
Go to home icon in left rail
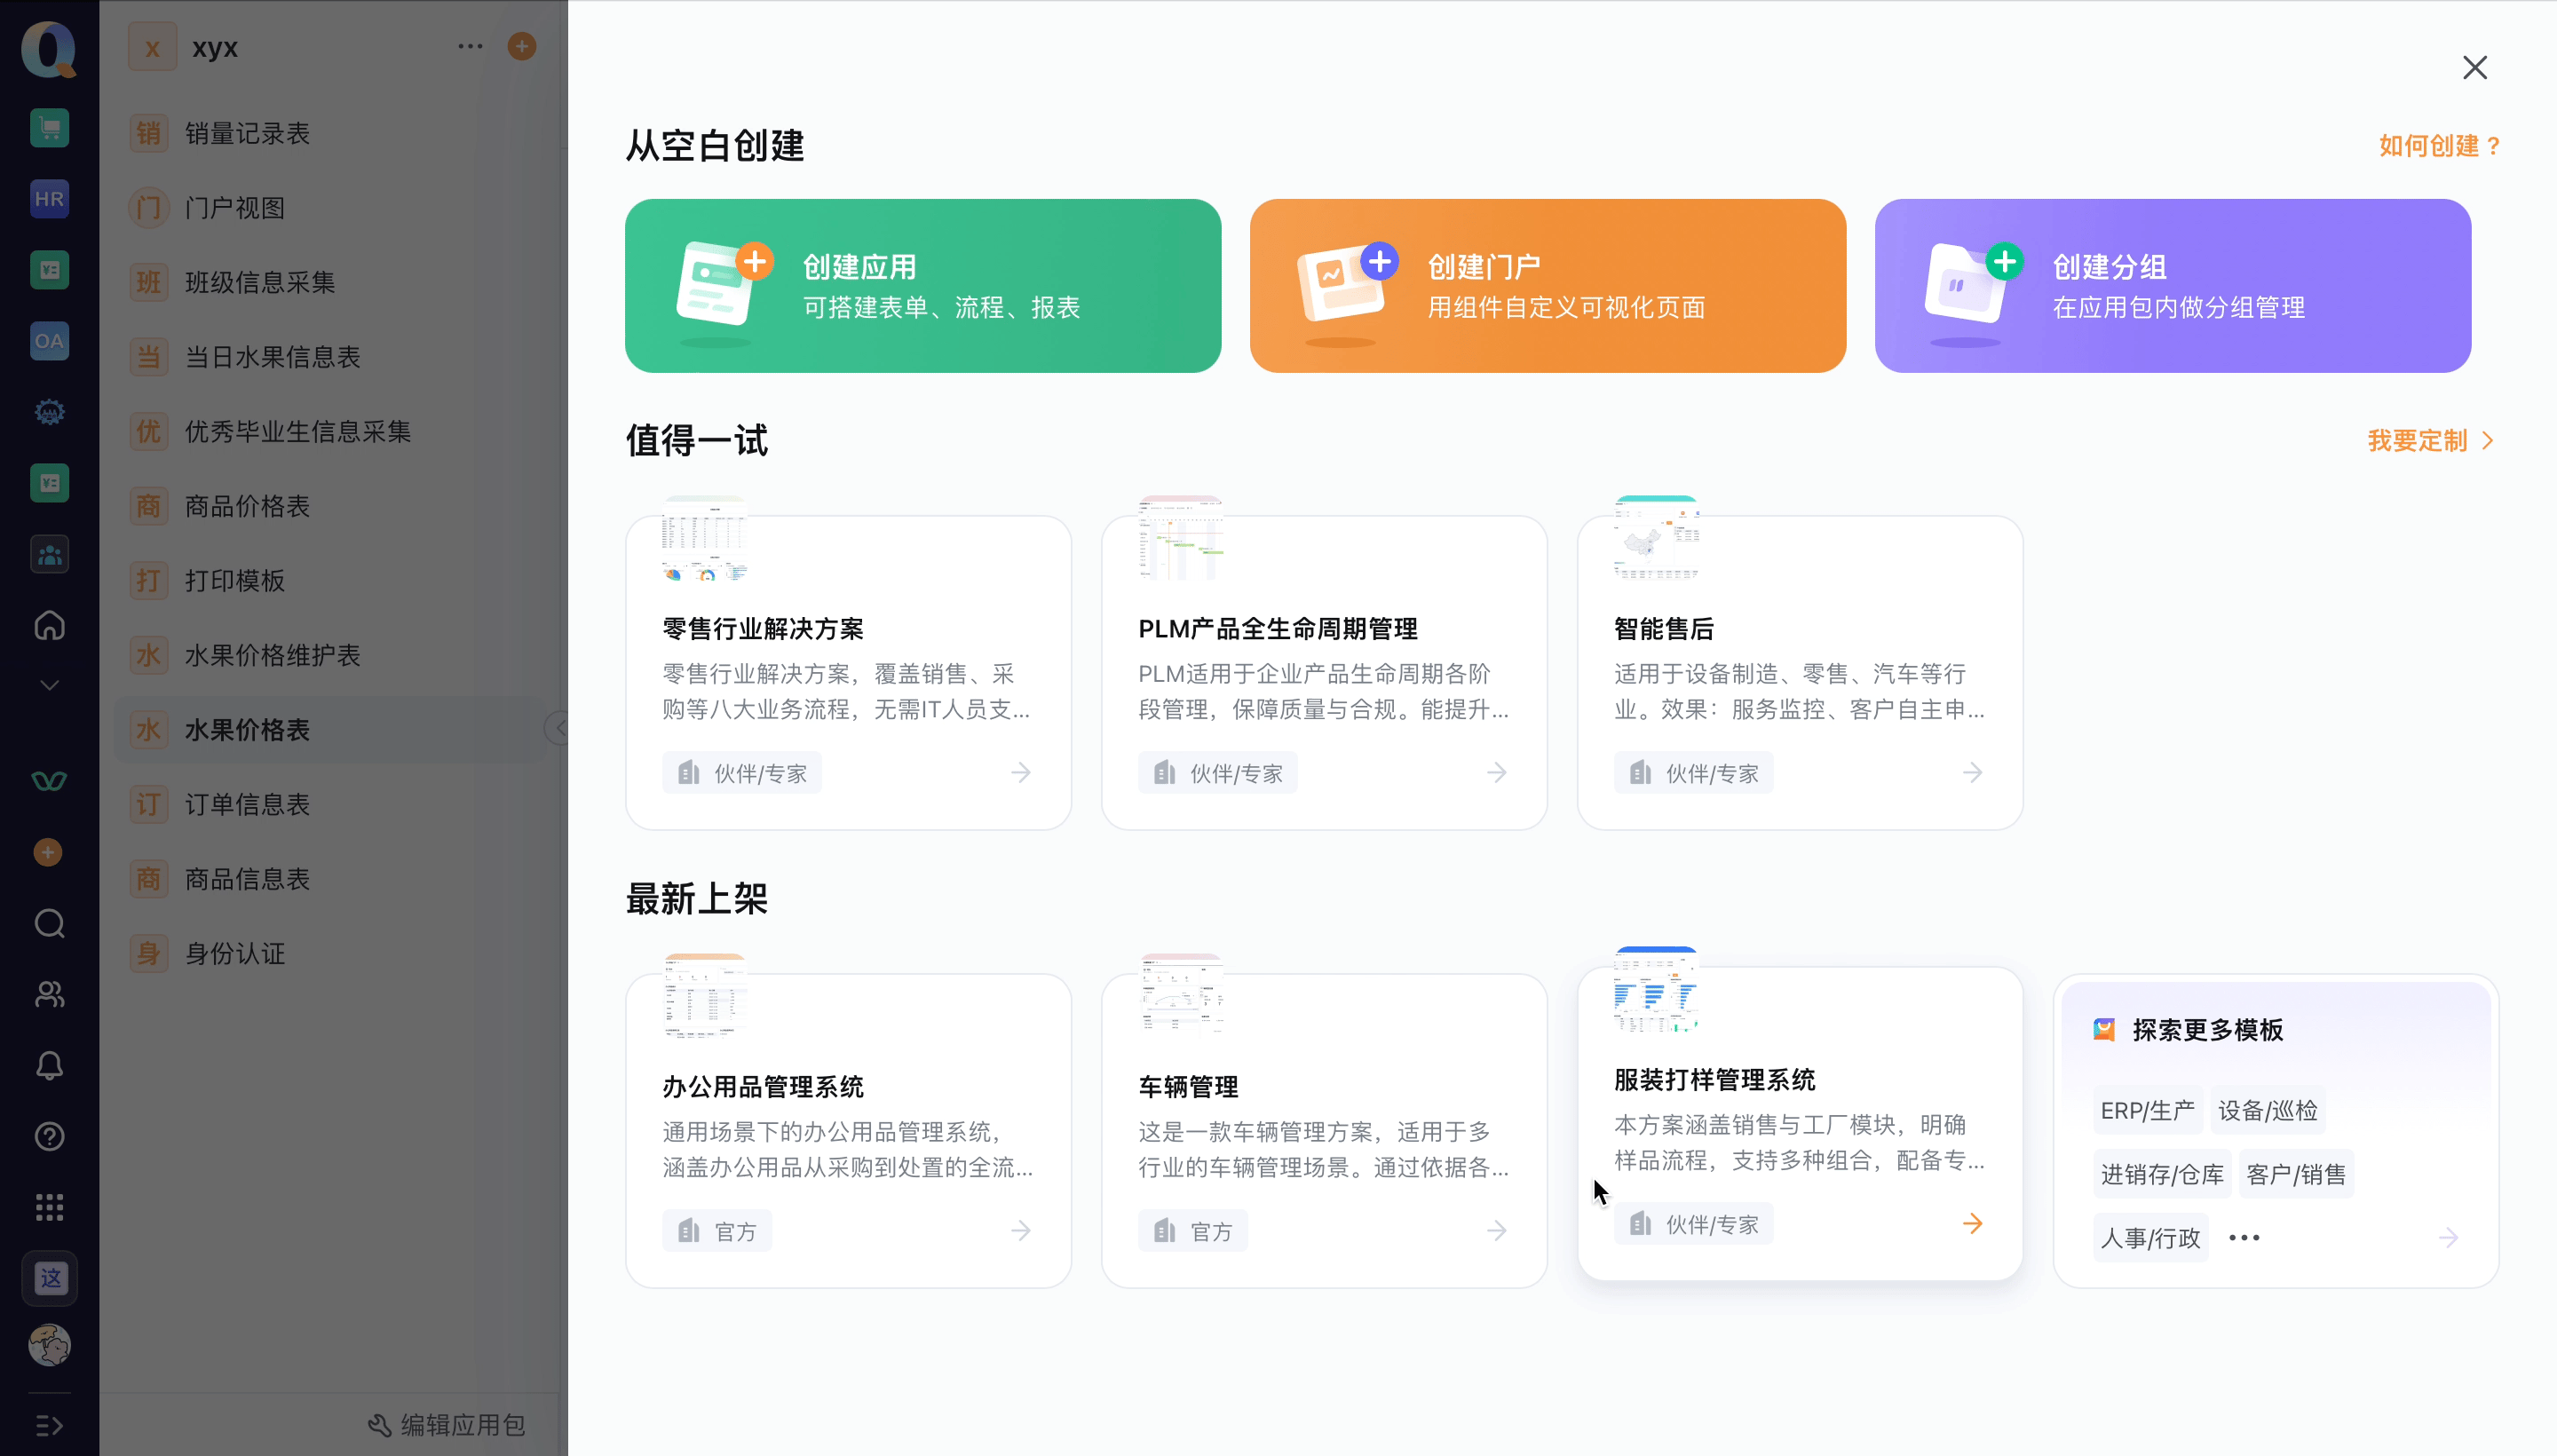49,625
